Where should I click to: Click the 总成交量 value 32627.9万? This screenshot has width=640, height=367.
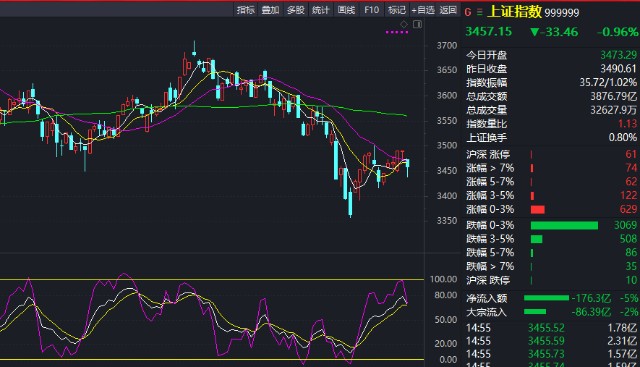(613, 110)
